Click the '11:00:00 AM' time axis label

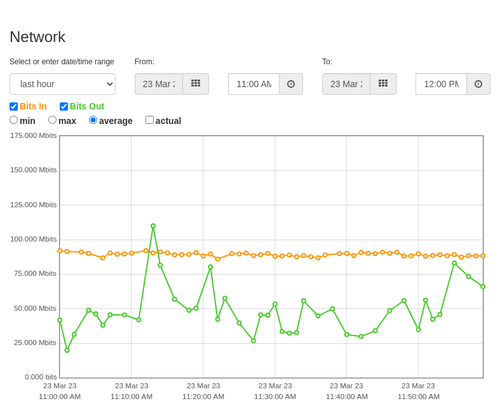(60, 397)
